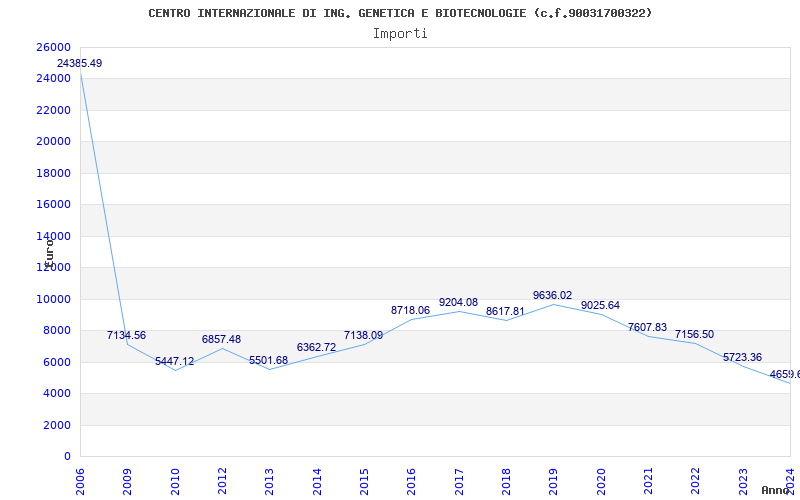Click the Anno axis label
Image resolution: width=800 pixels, height=500 pixels.
(x=777, y=490)
